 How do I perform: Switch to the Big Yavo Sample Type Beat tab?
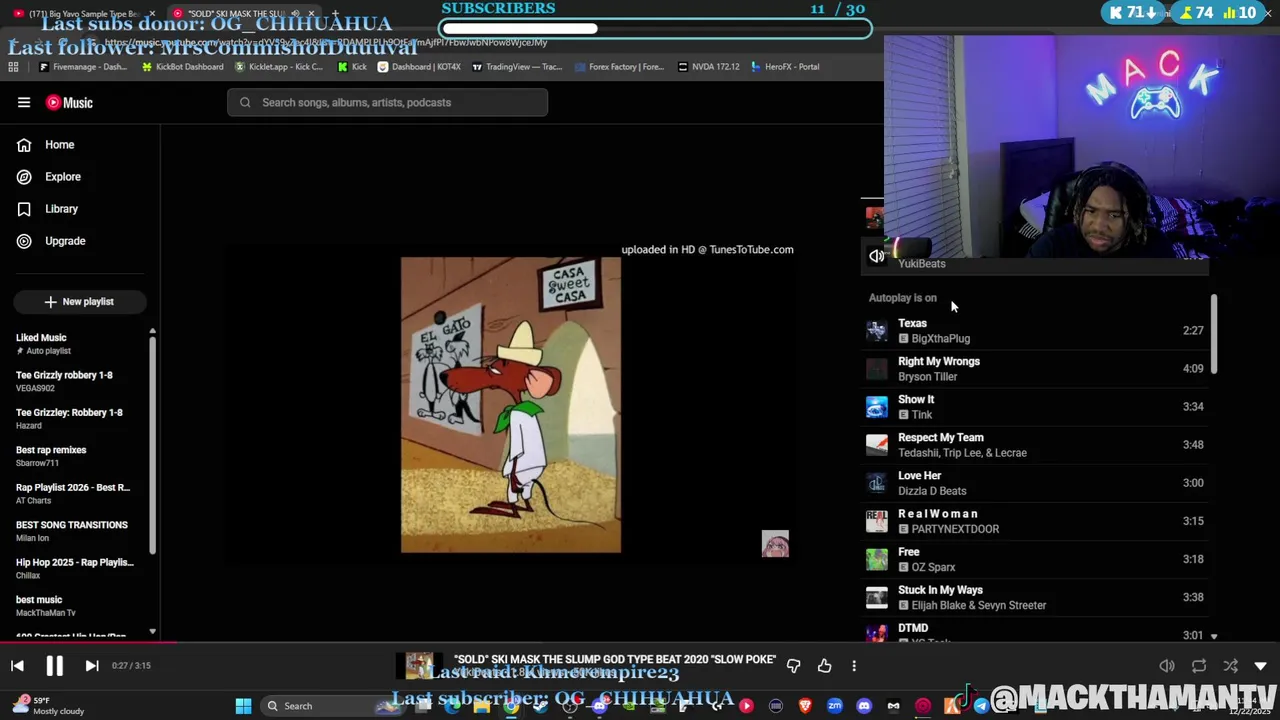pyautogui.click(x=86, y=14)
